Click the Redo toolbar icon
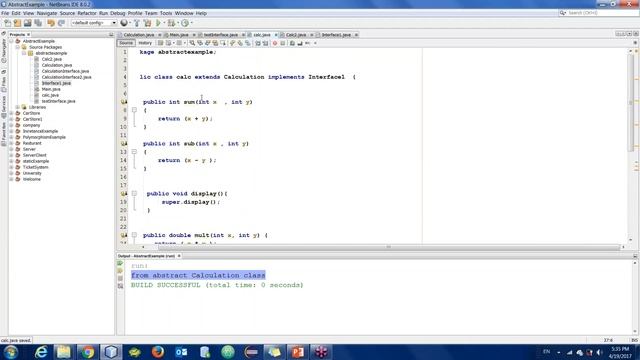This screenshot has height=360, width=640. 61,23
